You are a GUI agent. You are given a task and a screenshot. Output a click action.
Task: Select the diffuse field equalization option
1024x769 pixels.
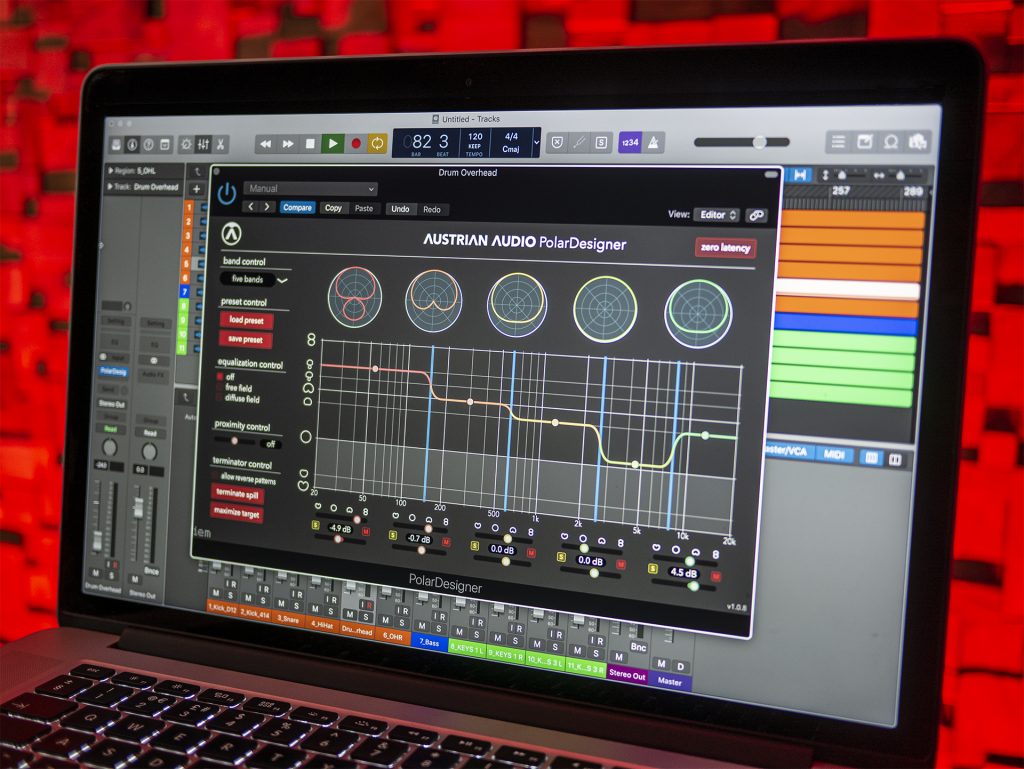click(x=221, y=398)
